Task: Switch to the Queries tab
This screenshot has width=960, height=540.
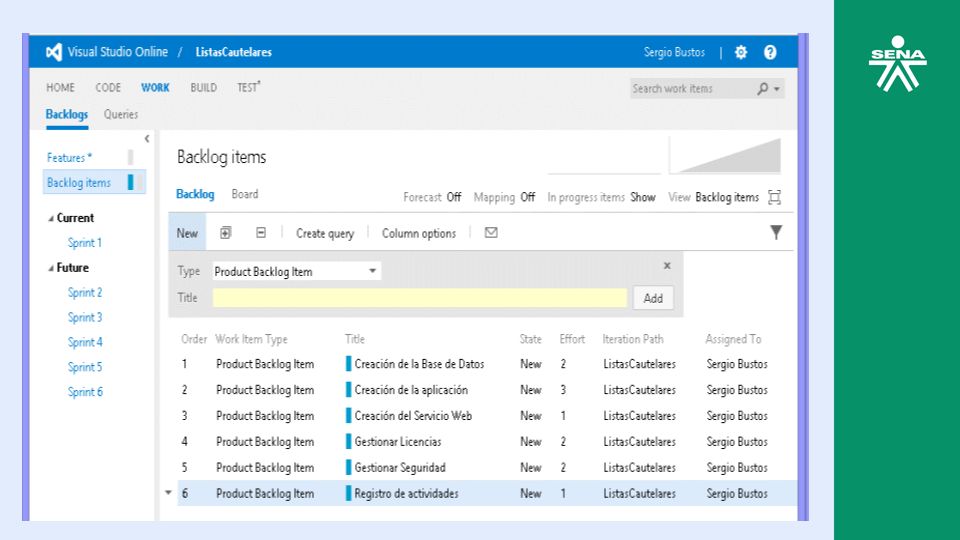Action: (x=121, y=114)
